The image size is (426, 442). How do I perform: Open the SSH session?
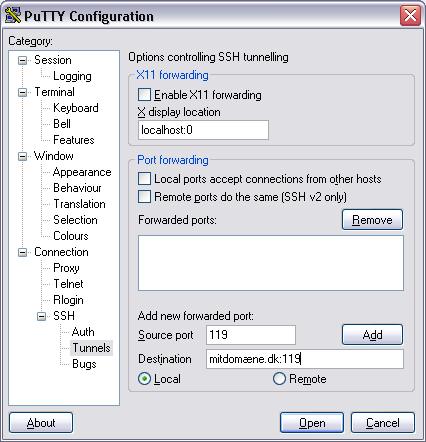(x=312, y=423)
